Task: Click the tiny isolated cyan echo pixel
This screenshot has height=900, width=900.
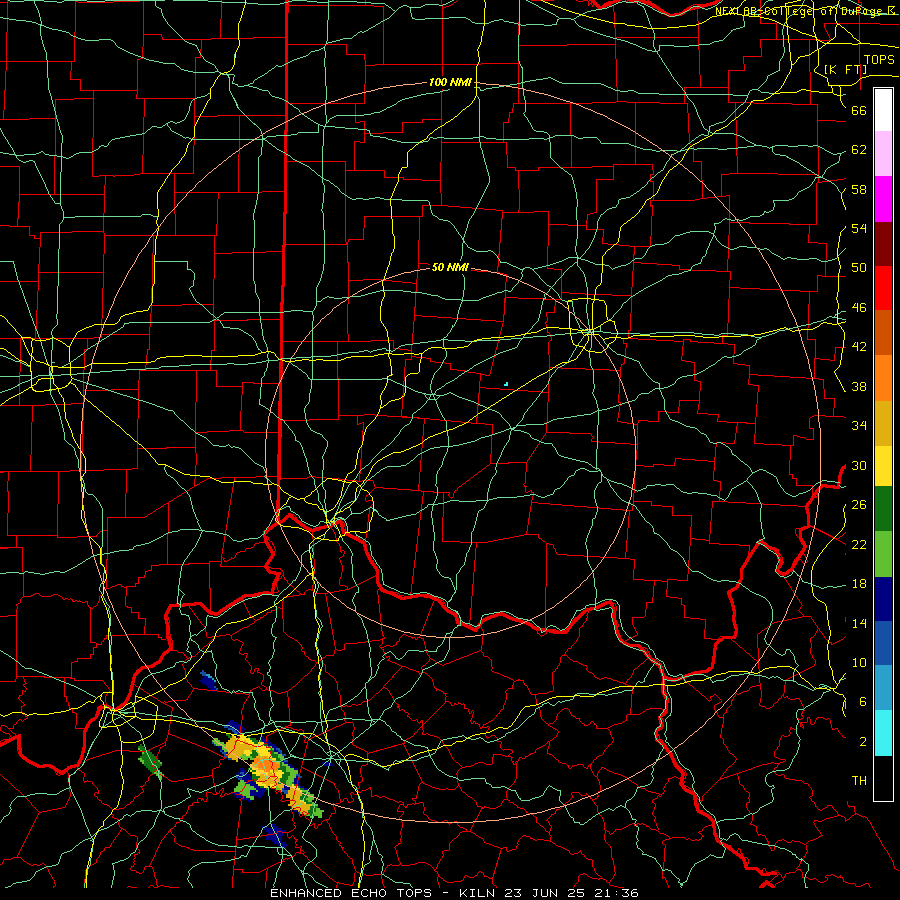Action: 506,384
